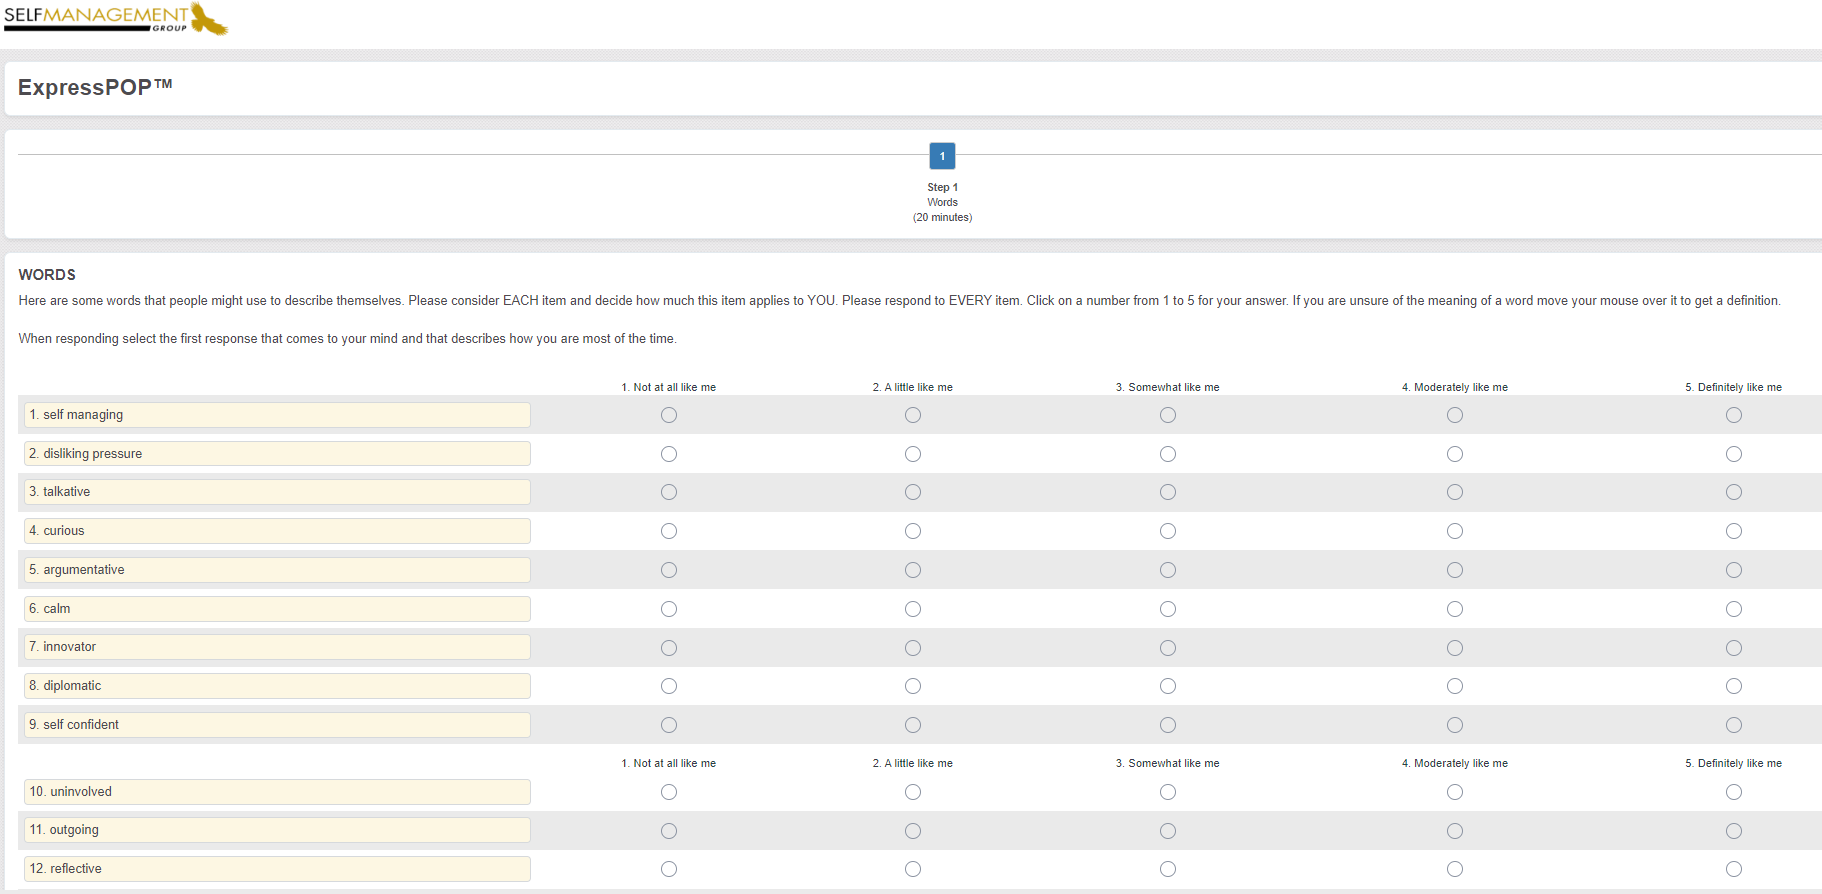Mark 'reflective' as Not at all like me
The image size is (1822, 894).
point(669,869)
